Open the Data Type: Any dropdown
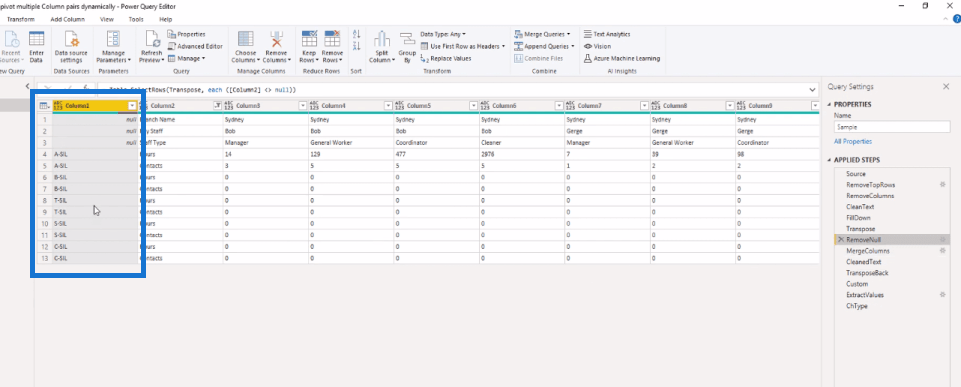This screenshot has height=387, width=961. pyautogui.click(x=443, y=34)
